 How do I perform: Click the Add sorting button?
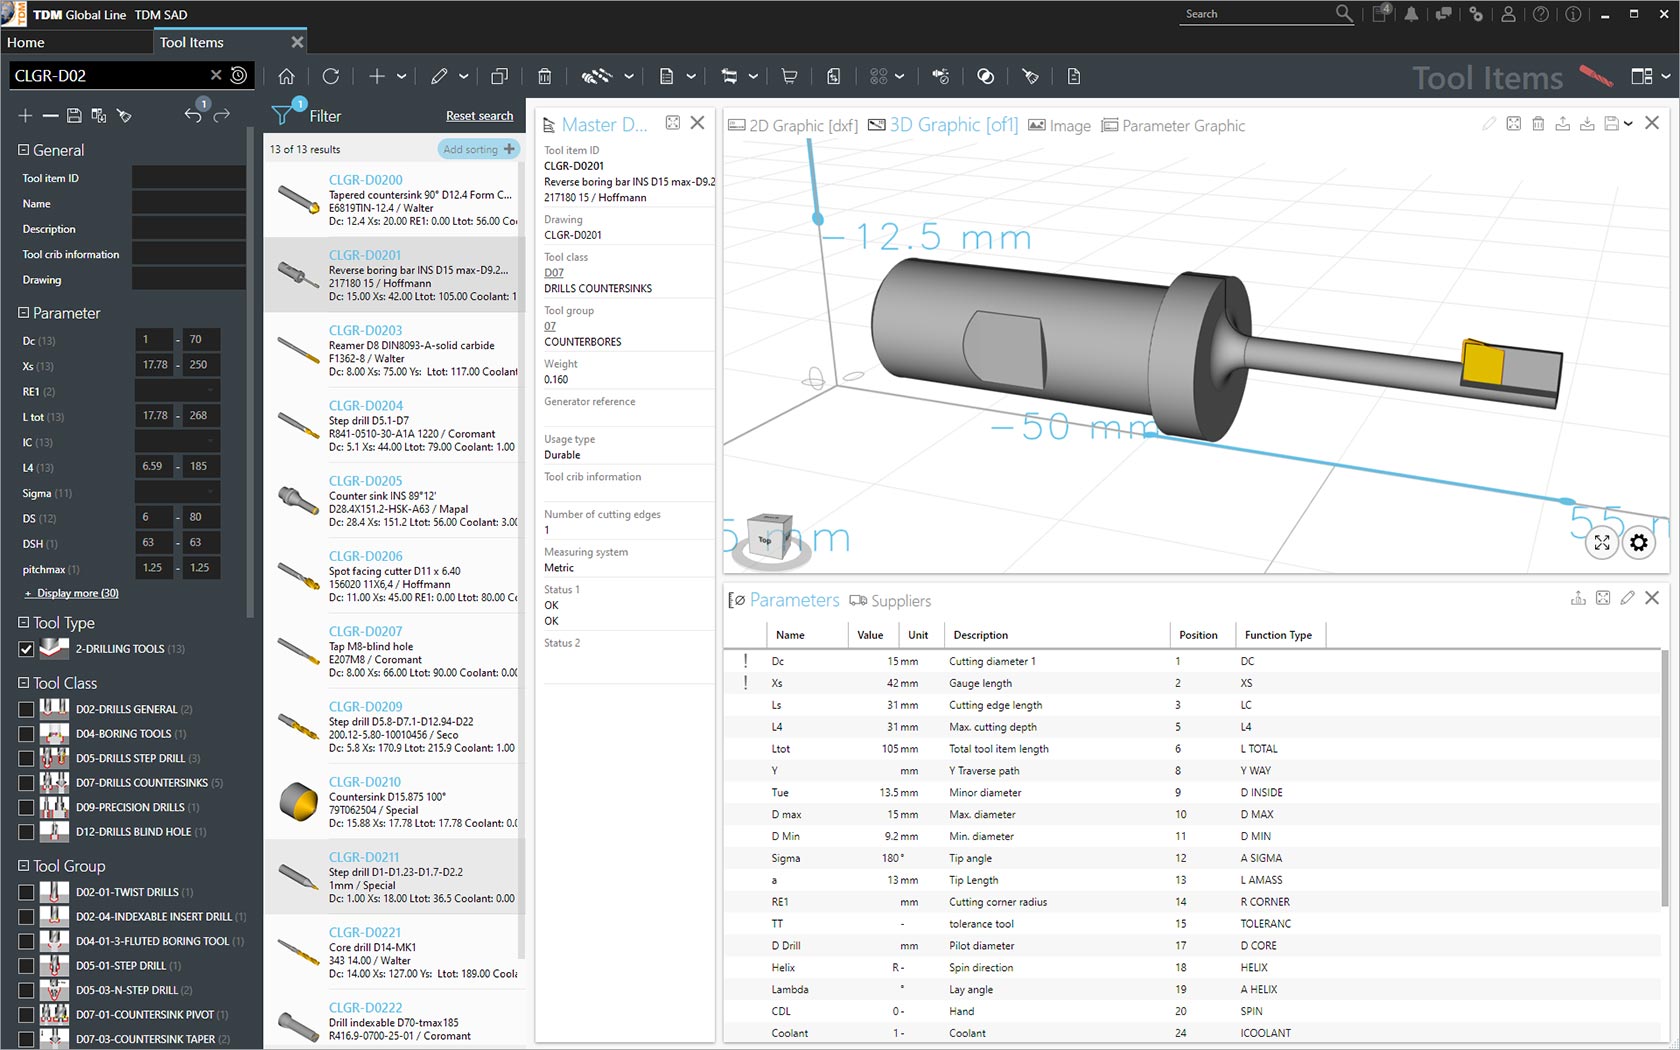[x=478, y=149]
